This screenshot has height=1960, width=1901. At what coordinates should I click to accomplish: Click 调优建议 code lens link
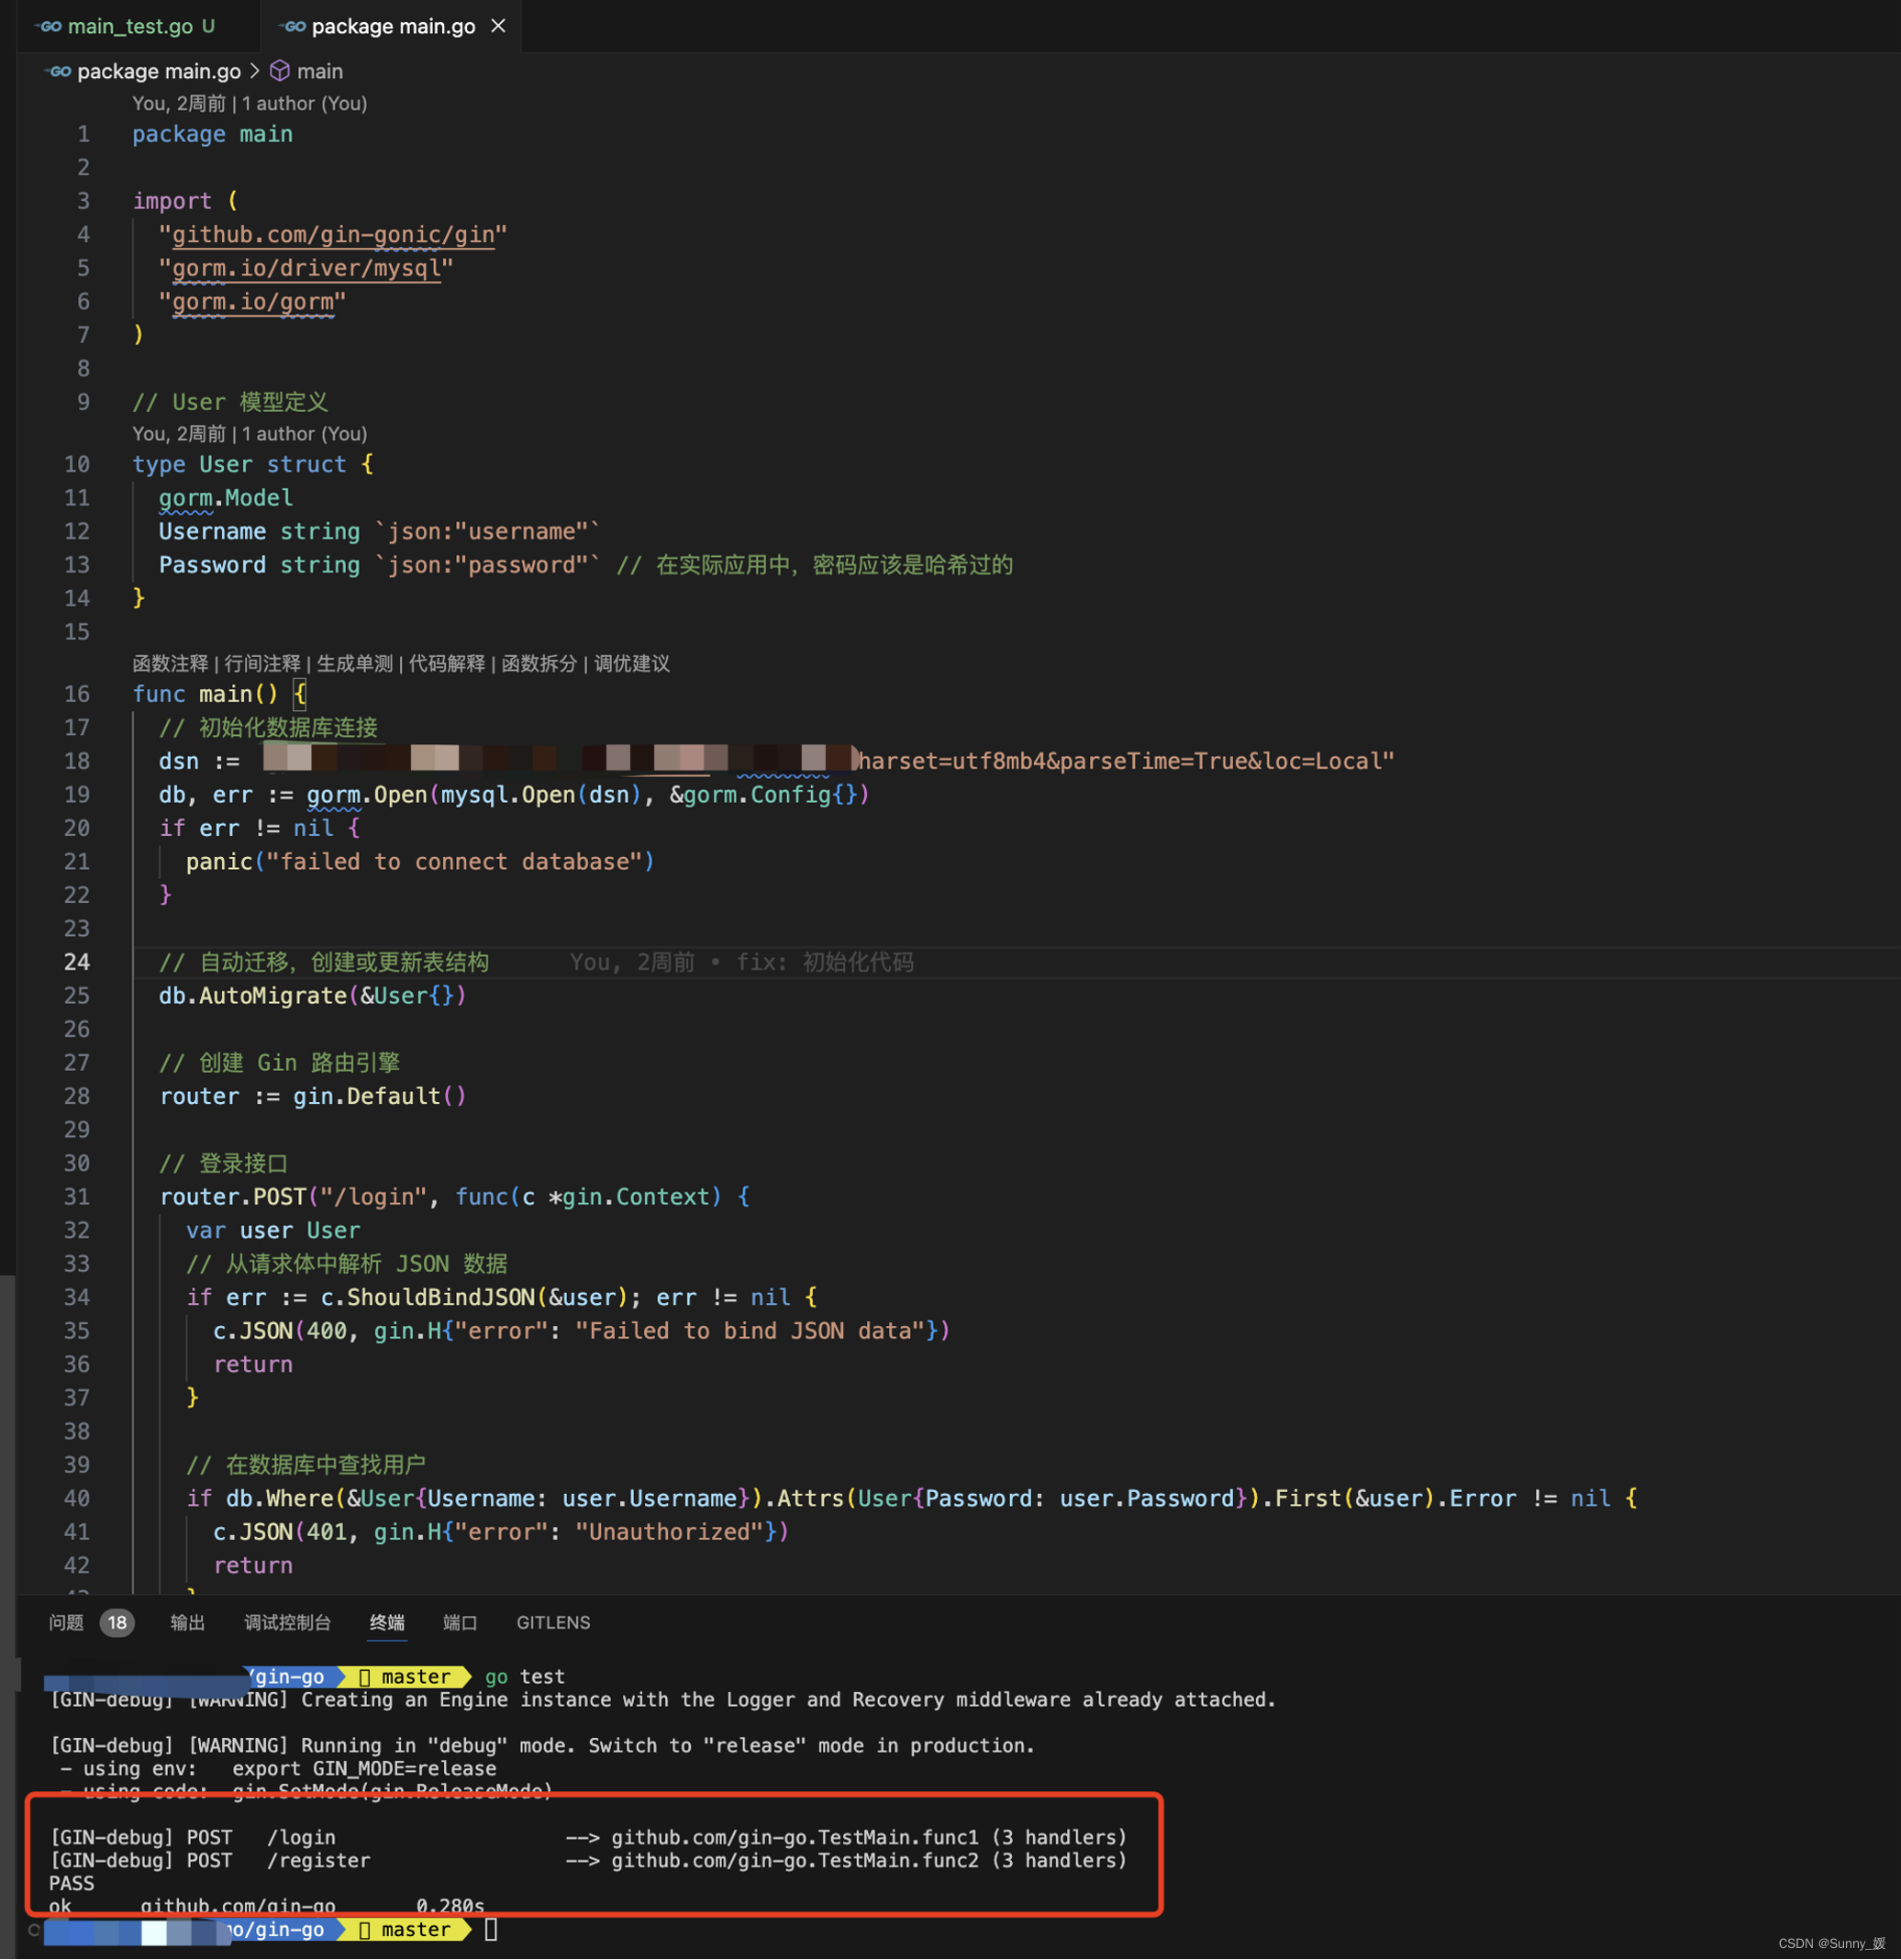tap(631, 664)
